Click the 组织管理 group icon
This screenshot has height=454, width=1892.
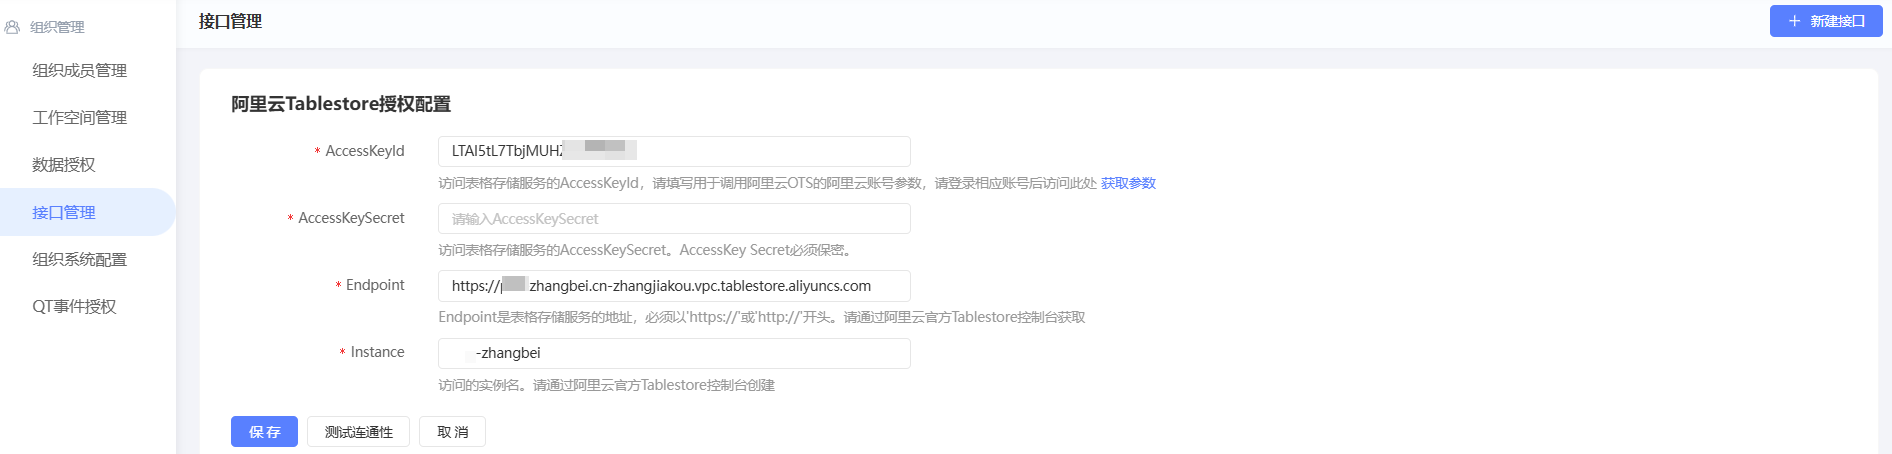[x=12, y=27]
